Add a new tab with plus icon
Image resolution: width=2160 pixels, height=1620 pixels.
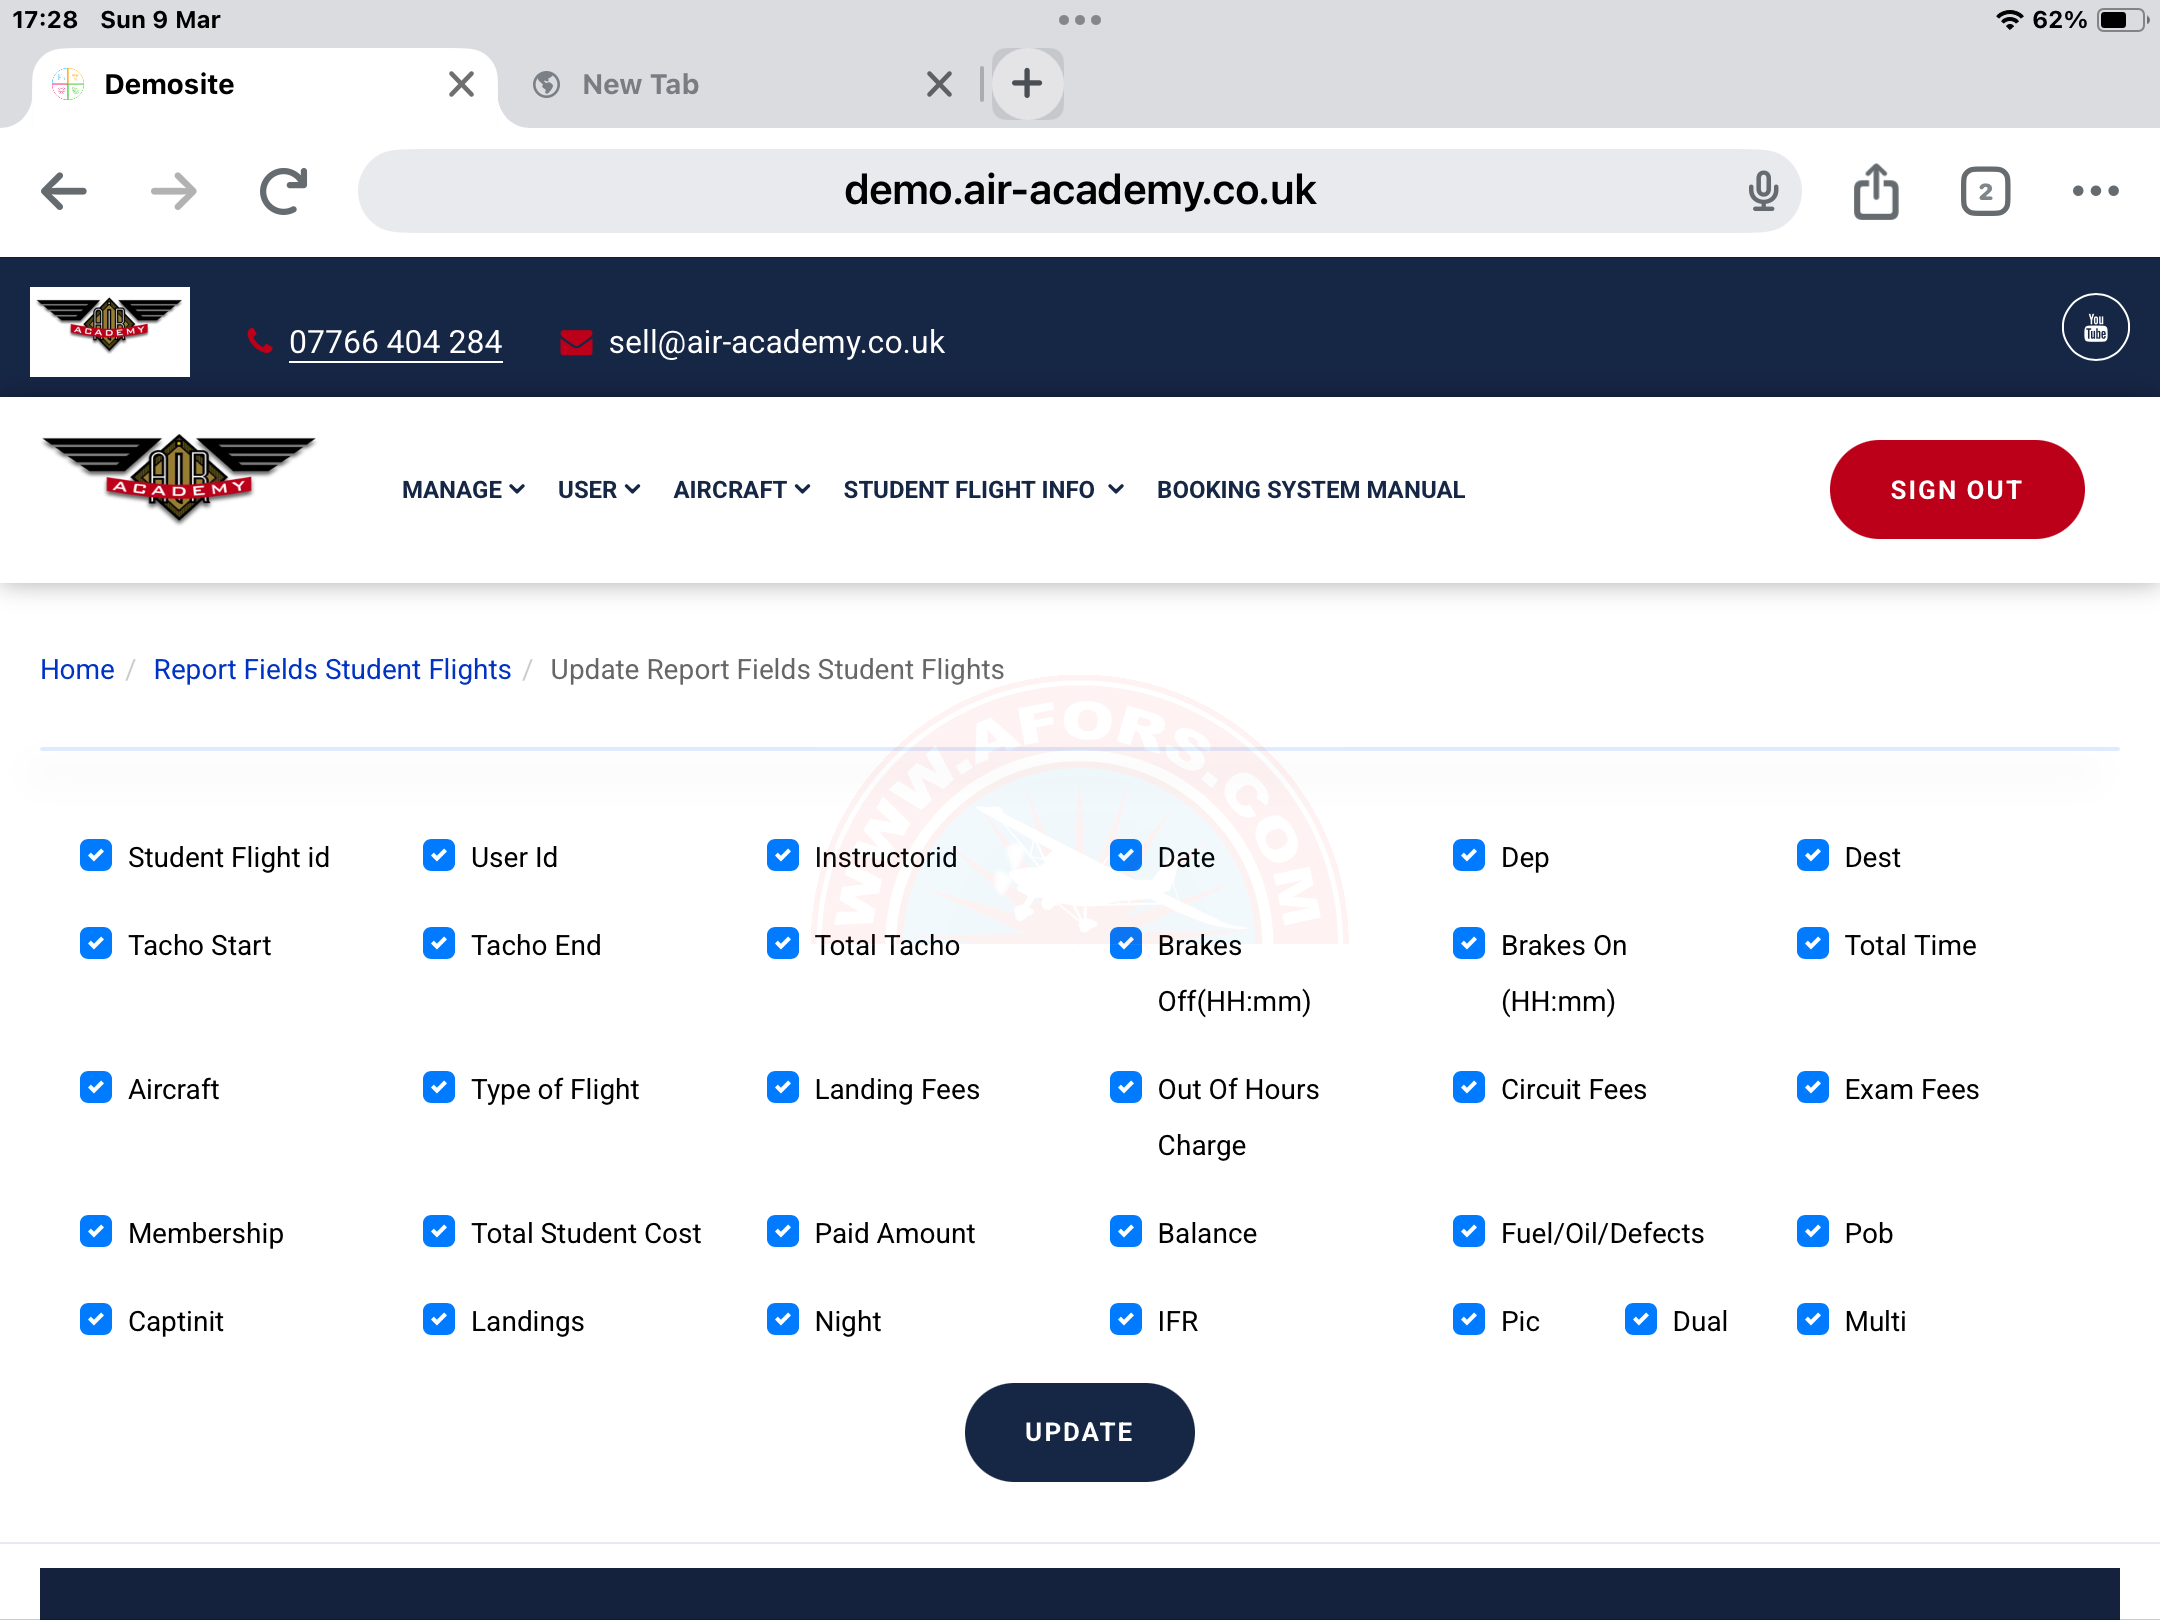(1027, 84)
